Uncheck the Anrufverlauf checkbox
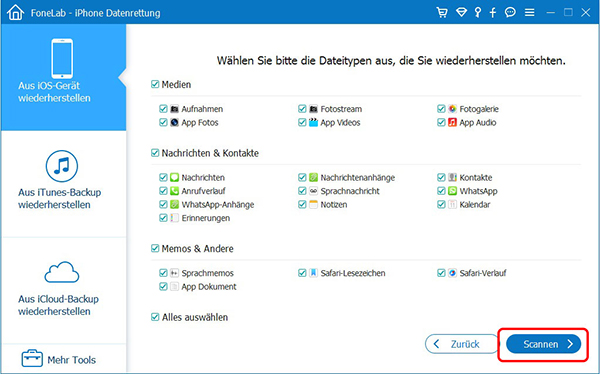 163,191
